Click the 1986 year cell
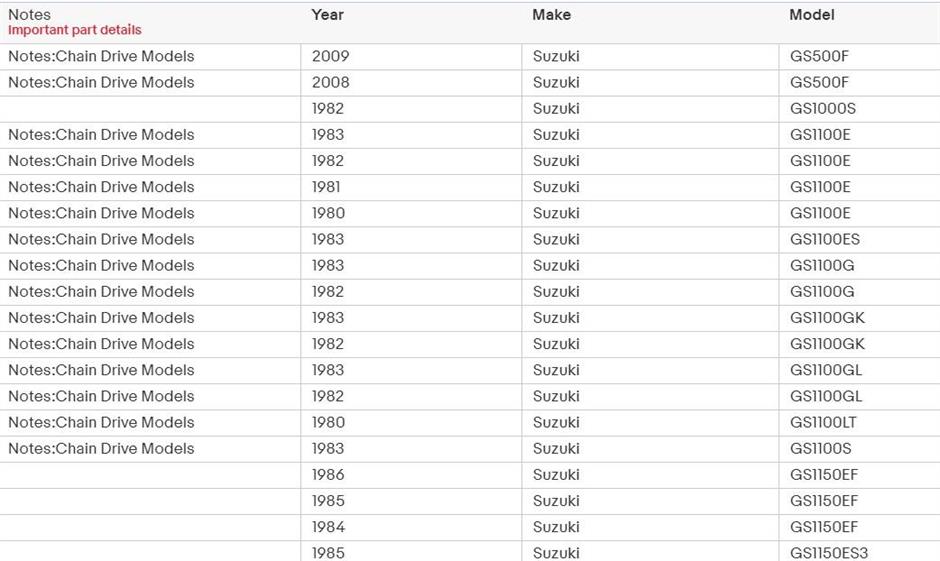 coord(328,474)
